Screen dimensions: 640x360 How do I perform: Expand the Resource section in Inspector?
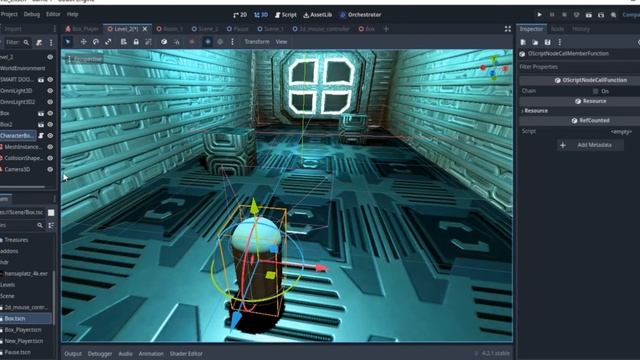click(x=535, y=111)
